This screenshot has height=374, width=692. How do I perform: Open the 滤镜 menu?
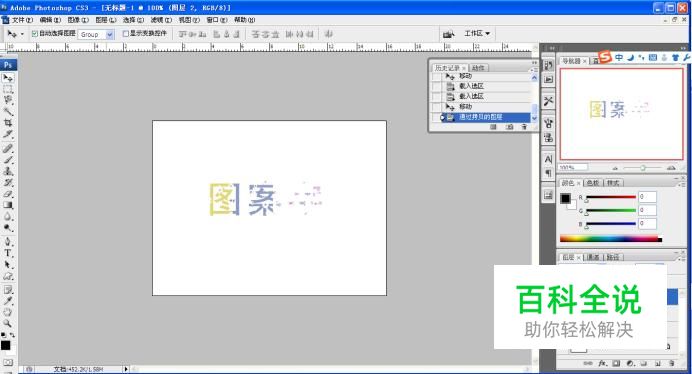pos(161,20)
